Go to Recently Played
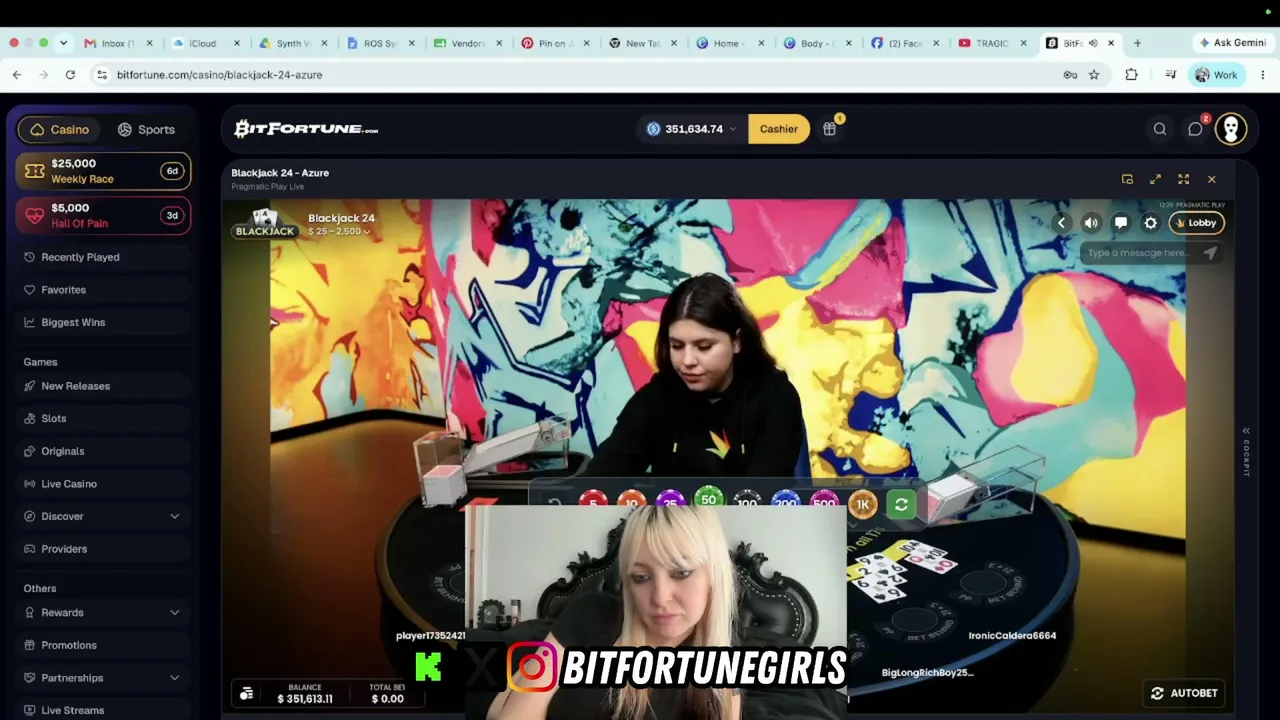 click(x=103, y=257)
